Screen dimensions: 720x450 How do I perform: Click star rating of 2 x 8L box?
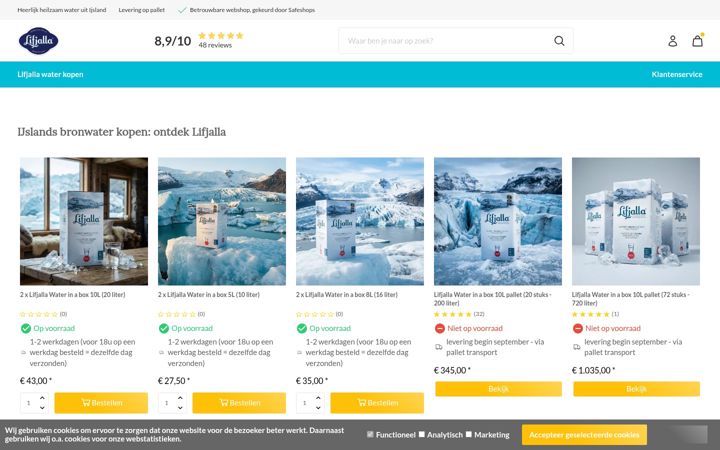tap(315, 314)
